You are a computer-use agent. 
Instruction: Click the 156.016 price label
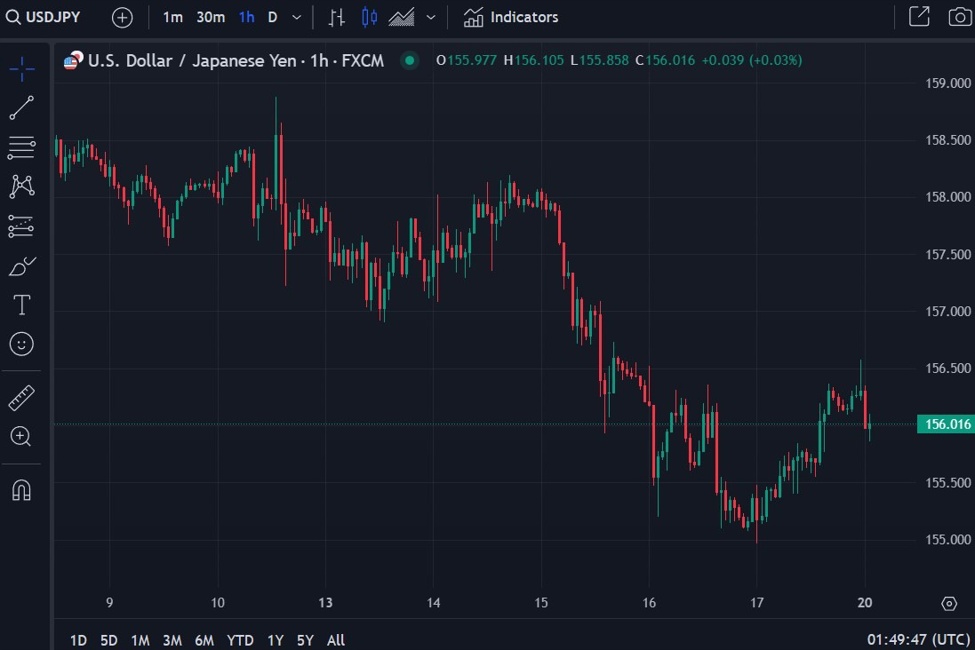click(x=946, y=424)
